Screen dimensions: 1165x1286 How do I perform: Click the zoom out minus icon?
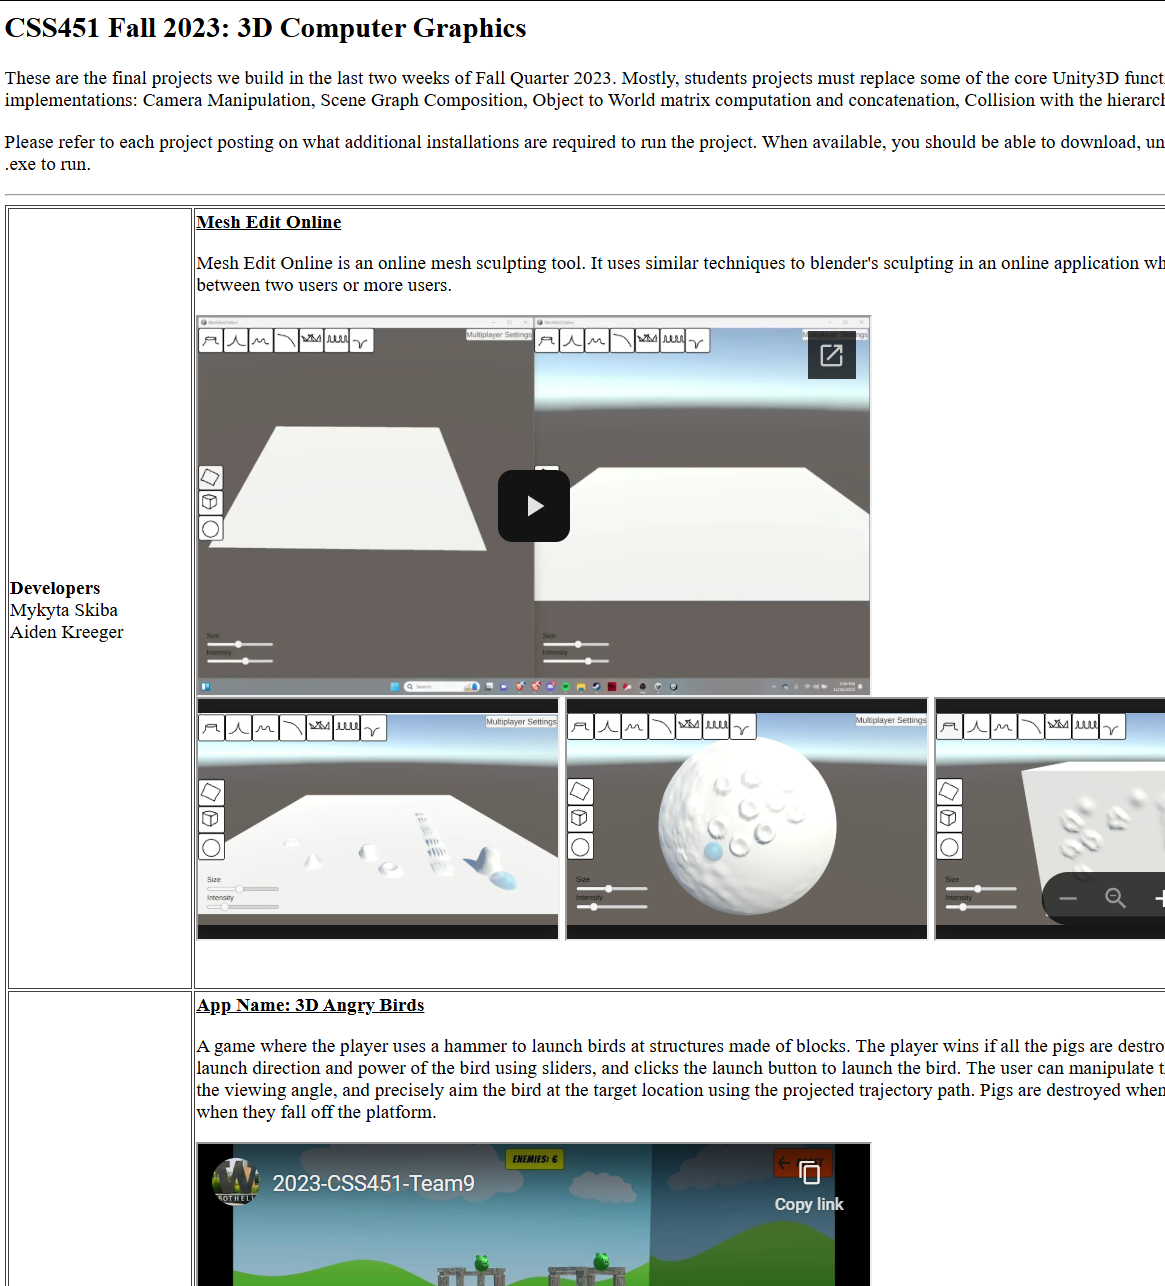click(x=1068, y=898)
